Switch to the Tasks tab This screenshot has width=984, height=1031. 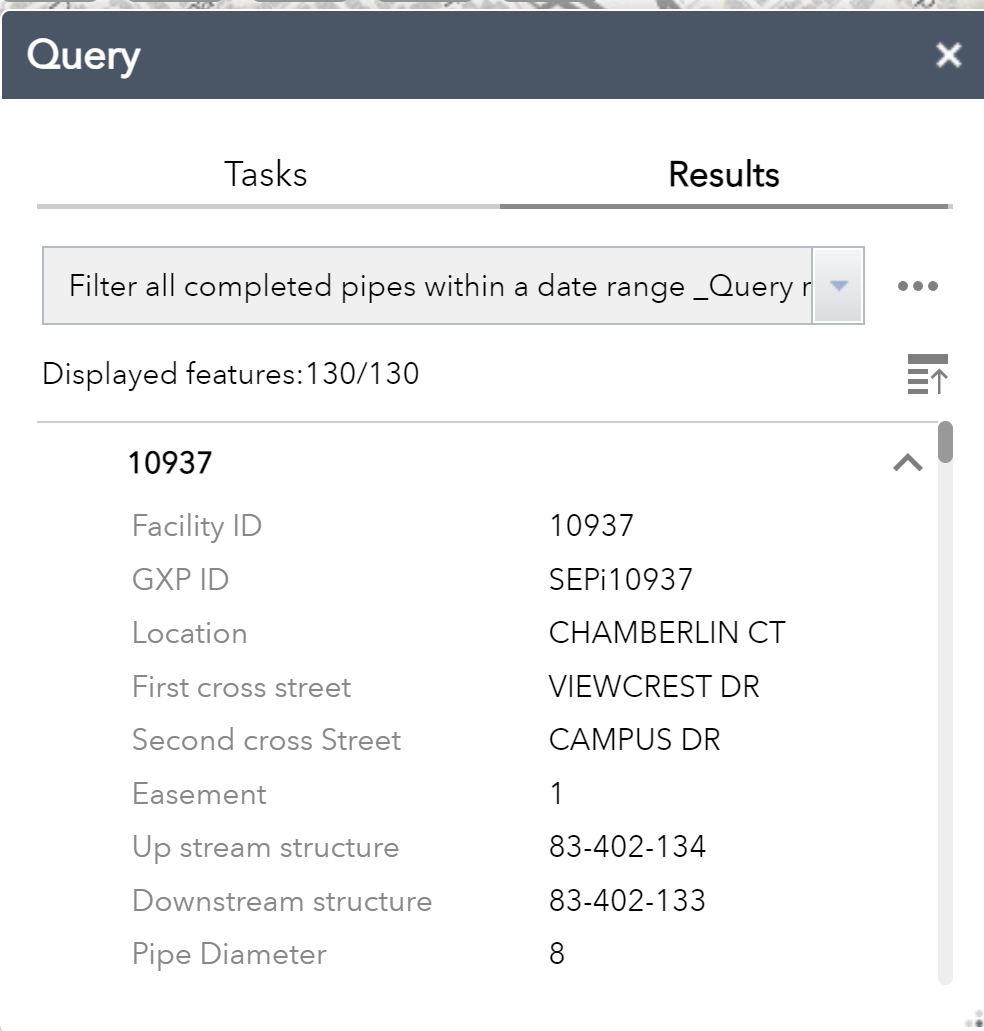[264, 174]
